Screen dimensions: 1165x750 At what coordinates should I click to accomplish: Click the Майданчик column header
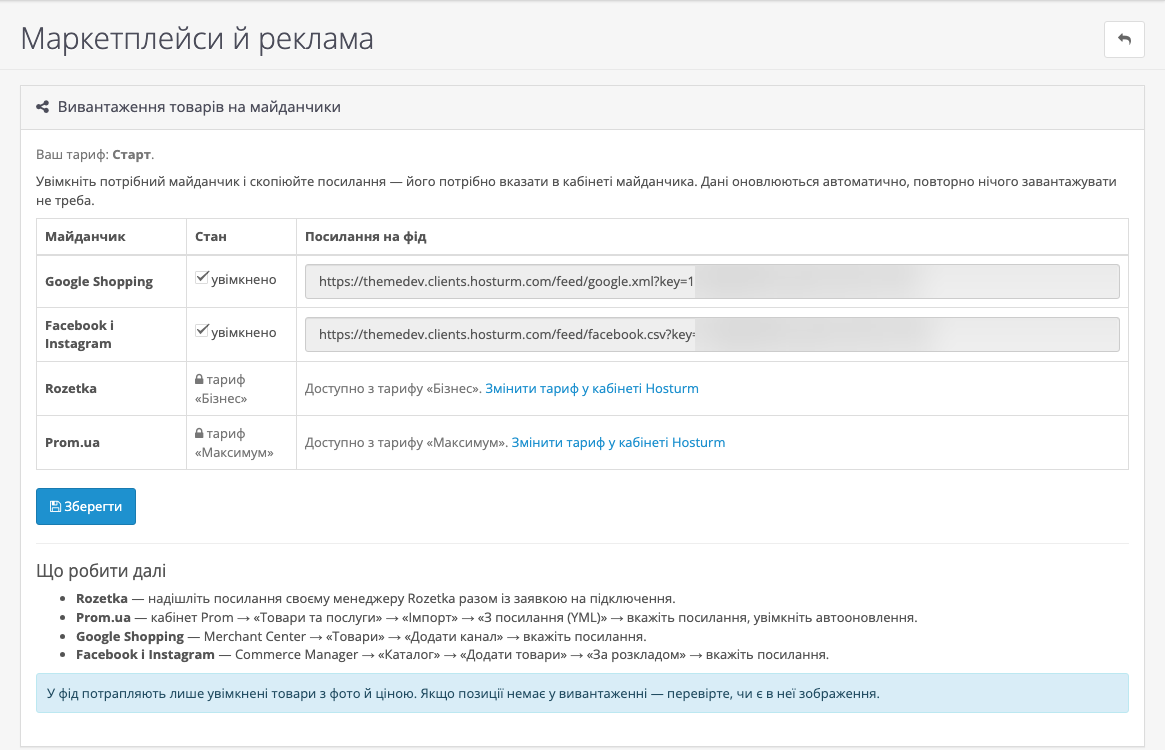pos(85,236)
